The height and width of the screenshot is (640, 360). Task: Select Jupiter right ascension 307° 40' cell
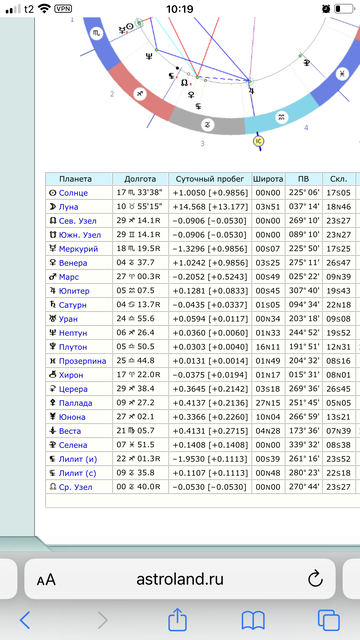coord(303,291)
